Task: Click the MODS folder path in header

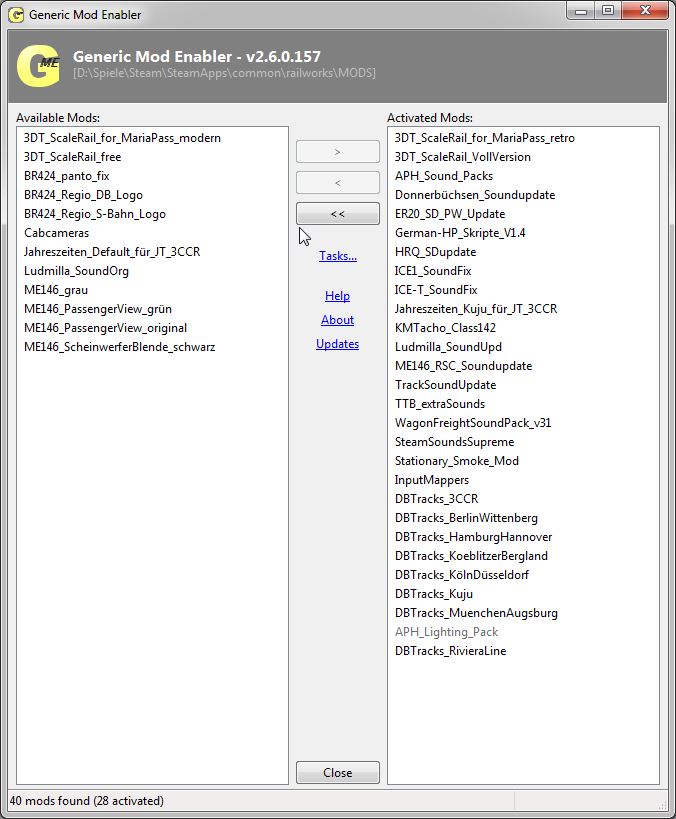Action: (x=224, y=73)
